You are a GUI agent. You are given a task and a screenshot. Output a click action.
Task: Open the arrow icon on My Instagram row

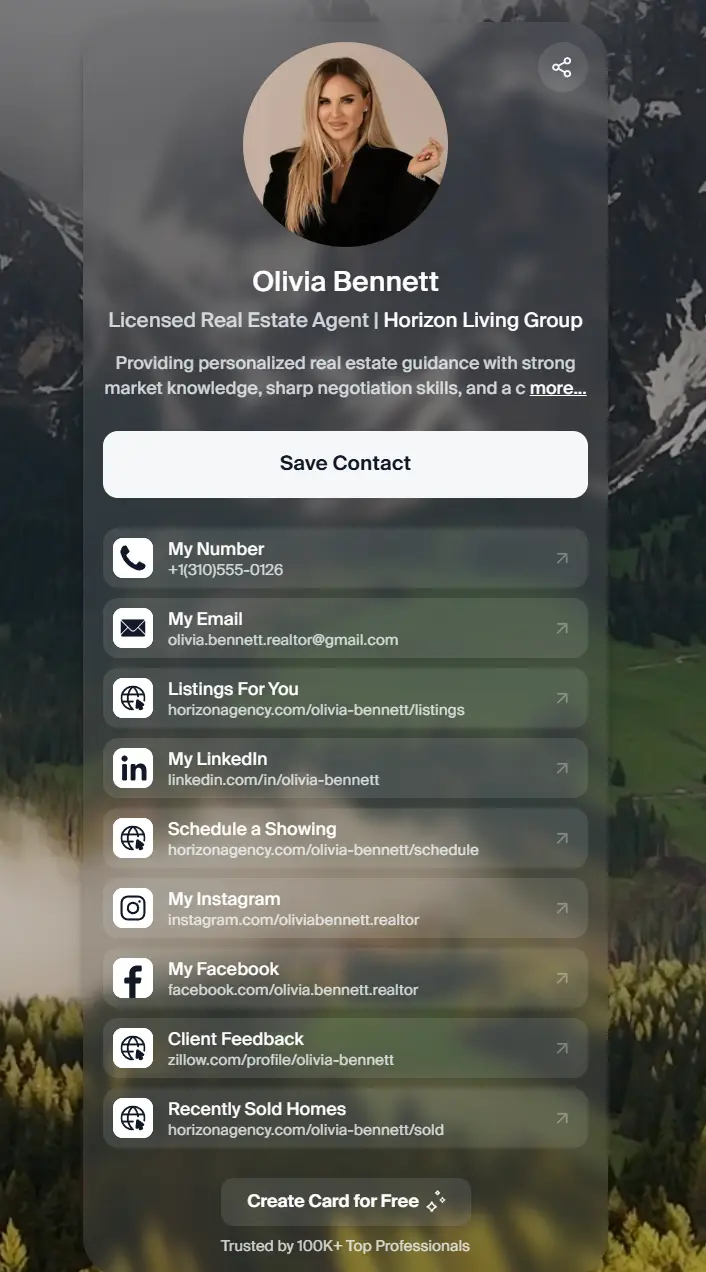(x=562, y=908)
